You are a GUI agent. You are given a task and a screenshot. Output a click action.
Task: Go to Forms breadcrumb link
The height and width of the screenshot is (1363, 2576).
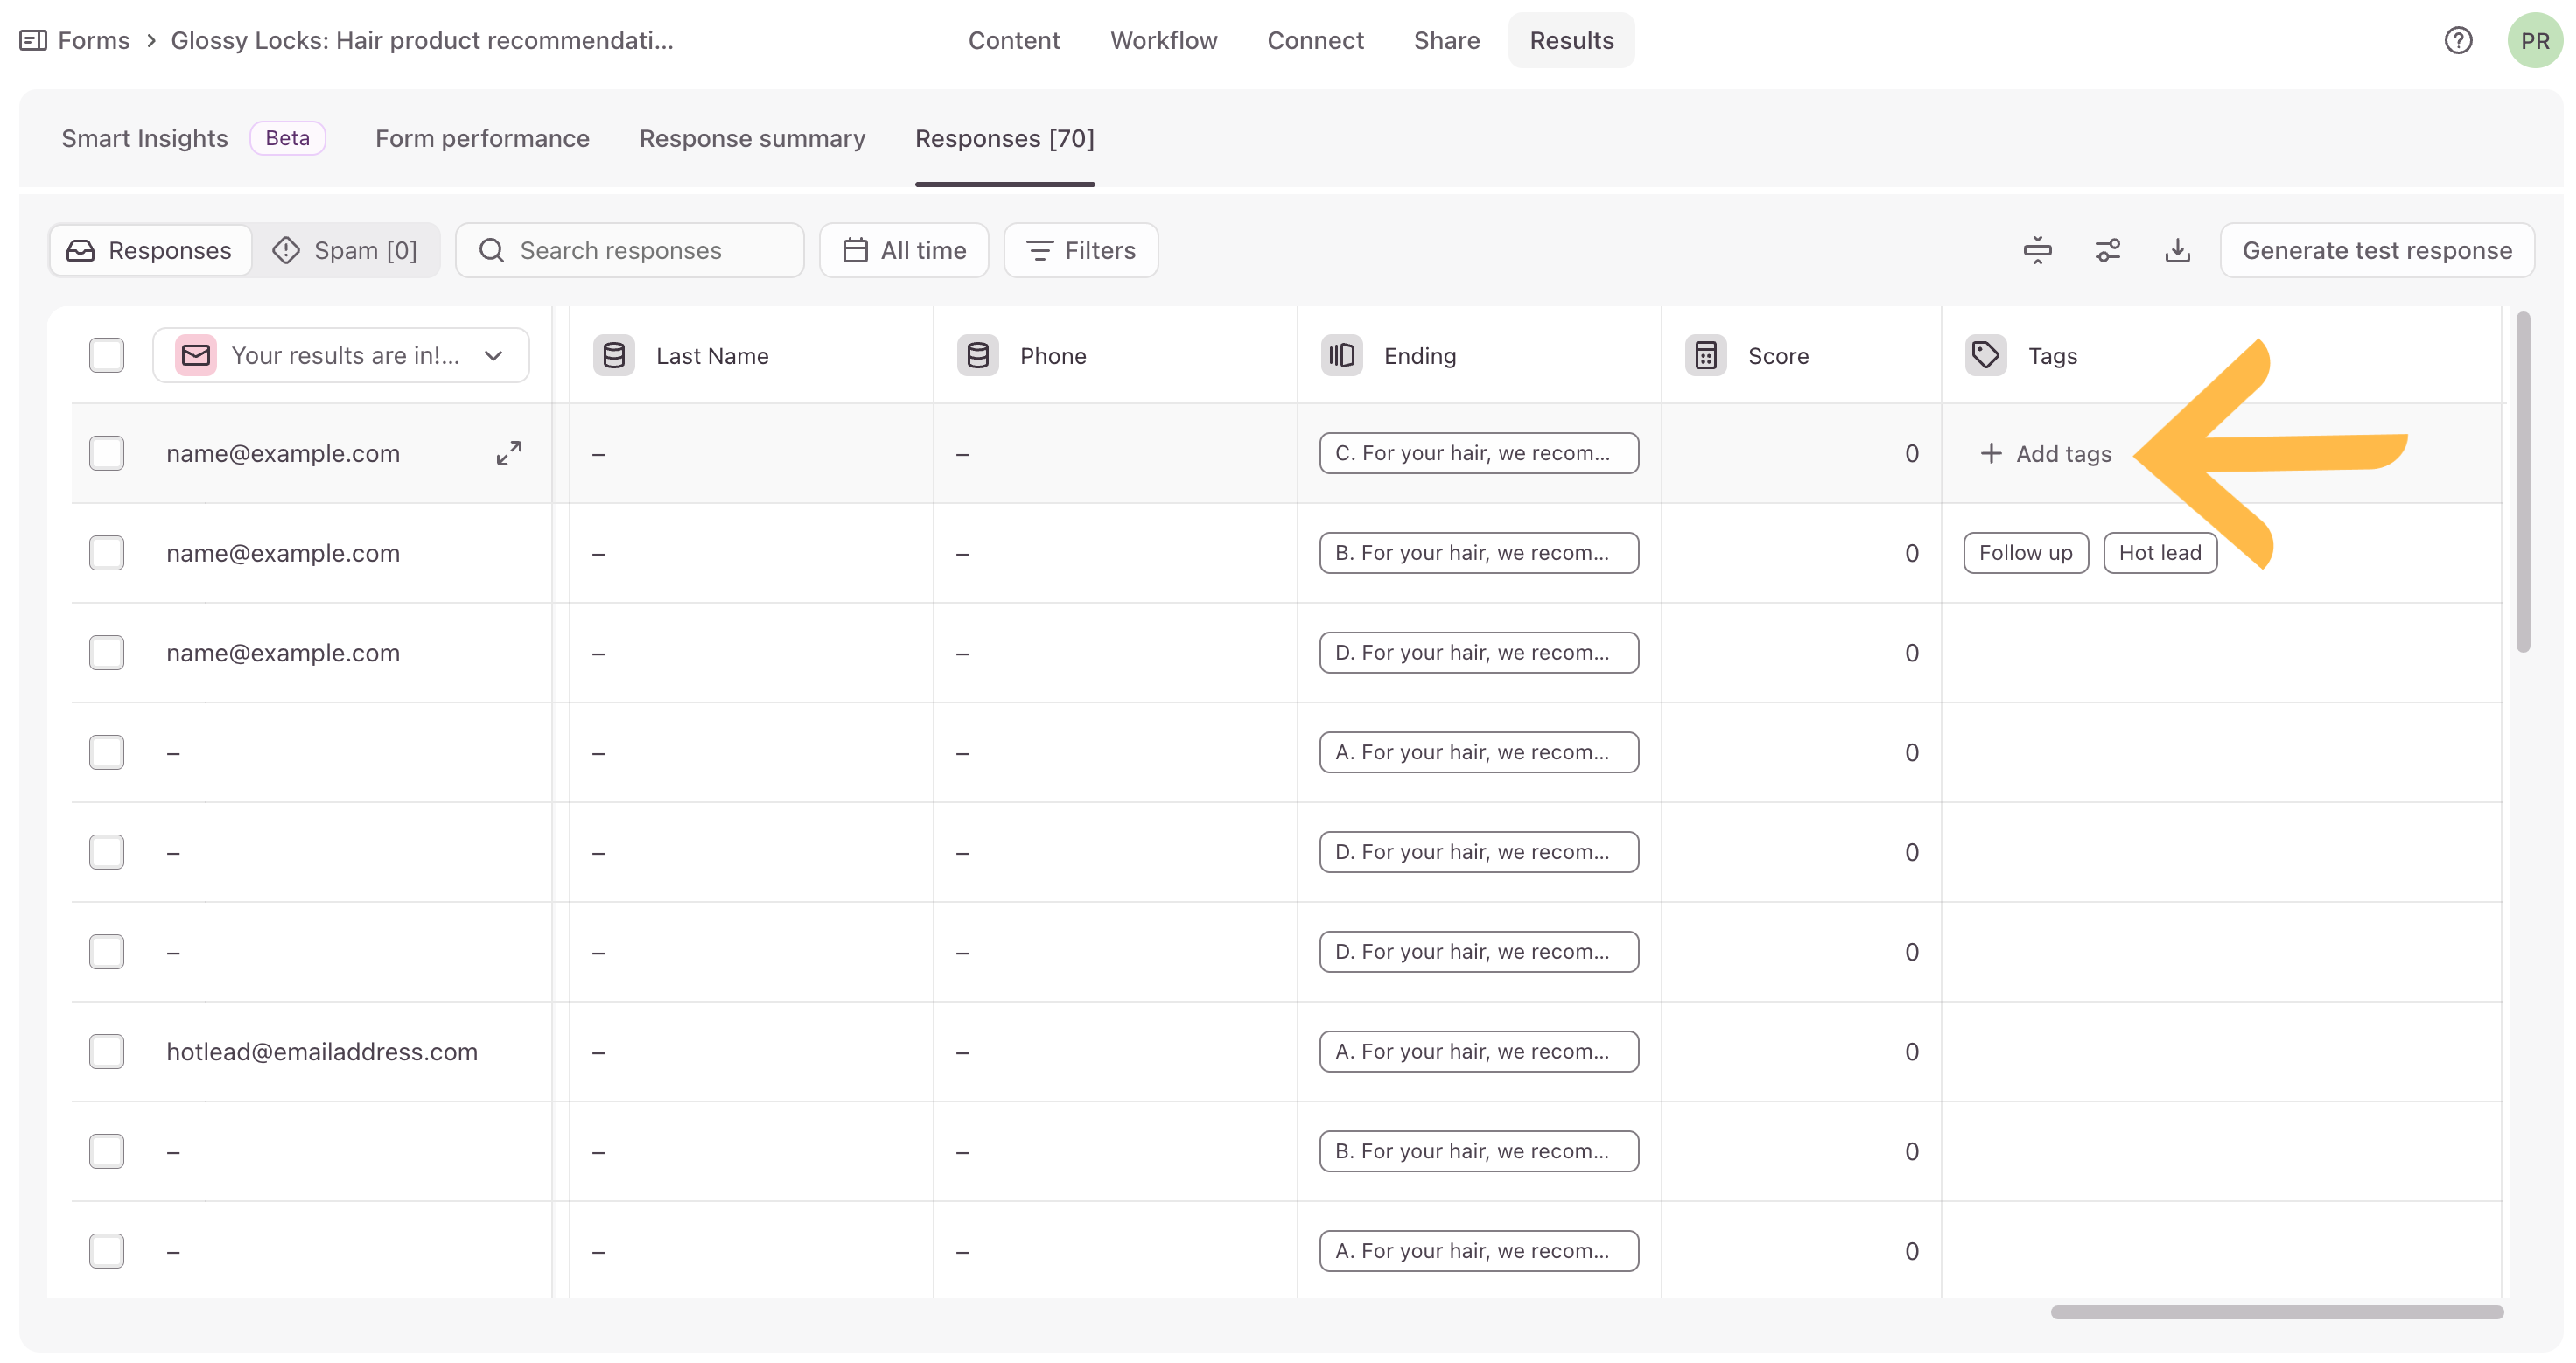coord(93,40)
